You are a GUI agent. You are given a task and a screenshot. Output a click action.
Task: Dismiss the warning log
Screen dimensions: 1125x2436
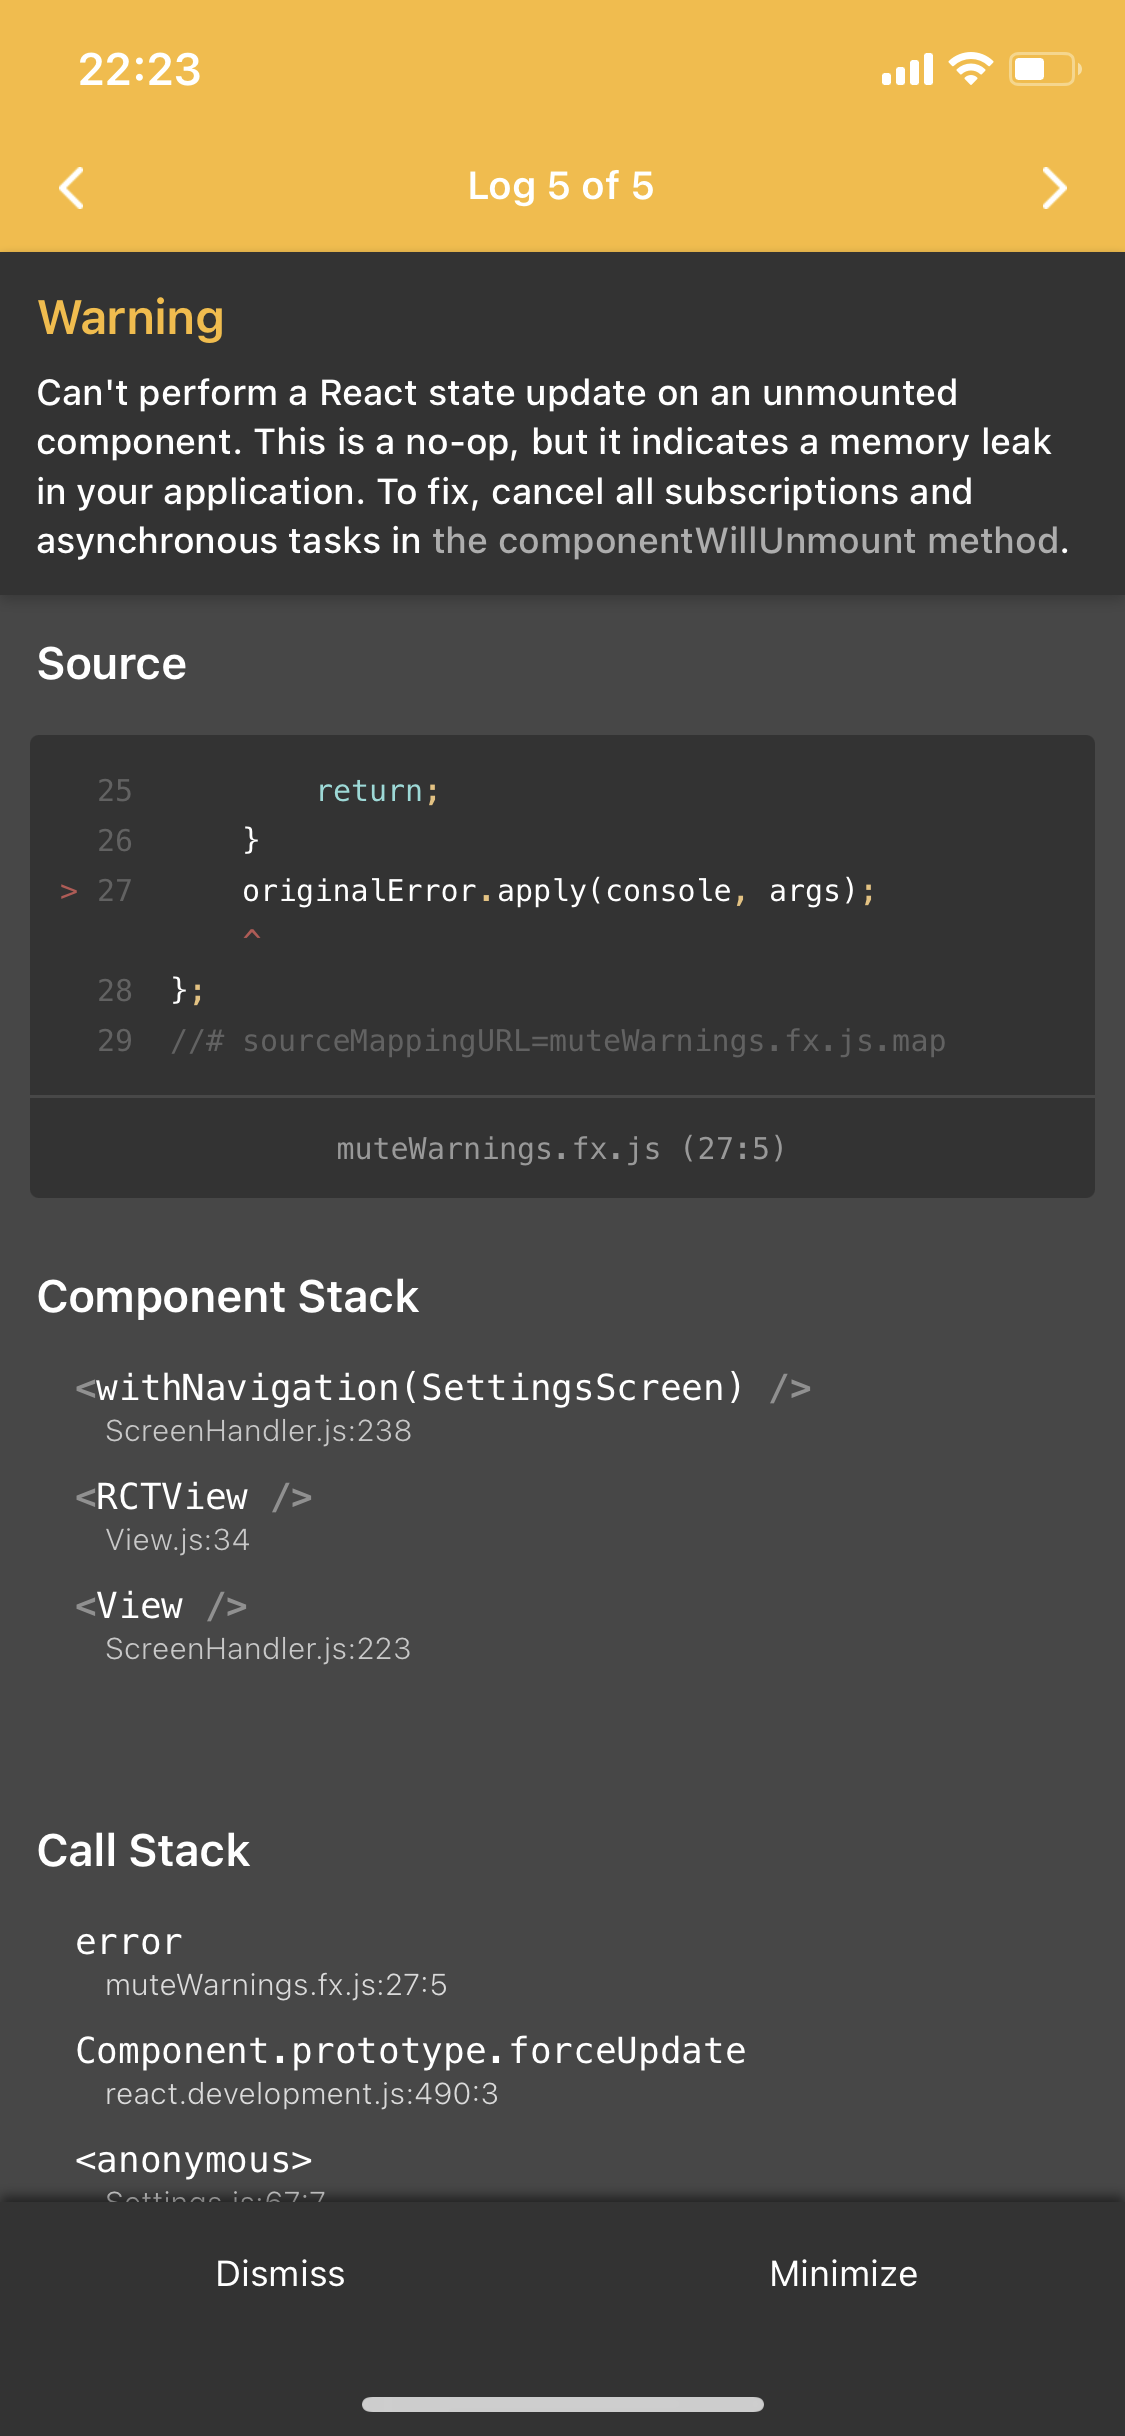click(x=280, y=2273)
